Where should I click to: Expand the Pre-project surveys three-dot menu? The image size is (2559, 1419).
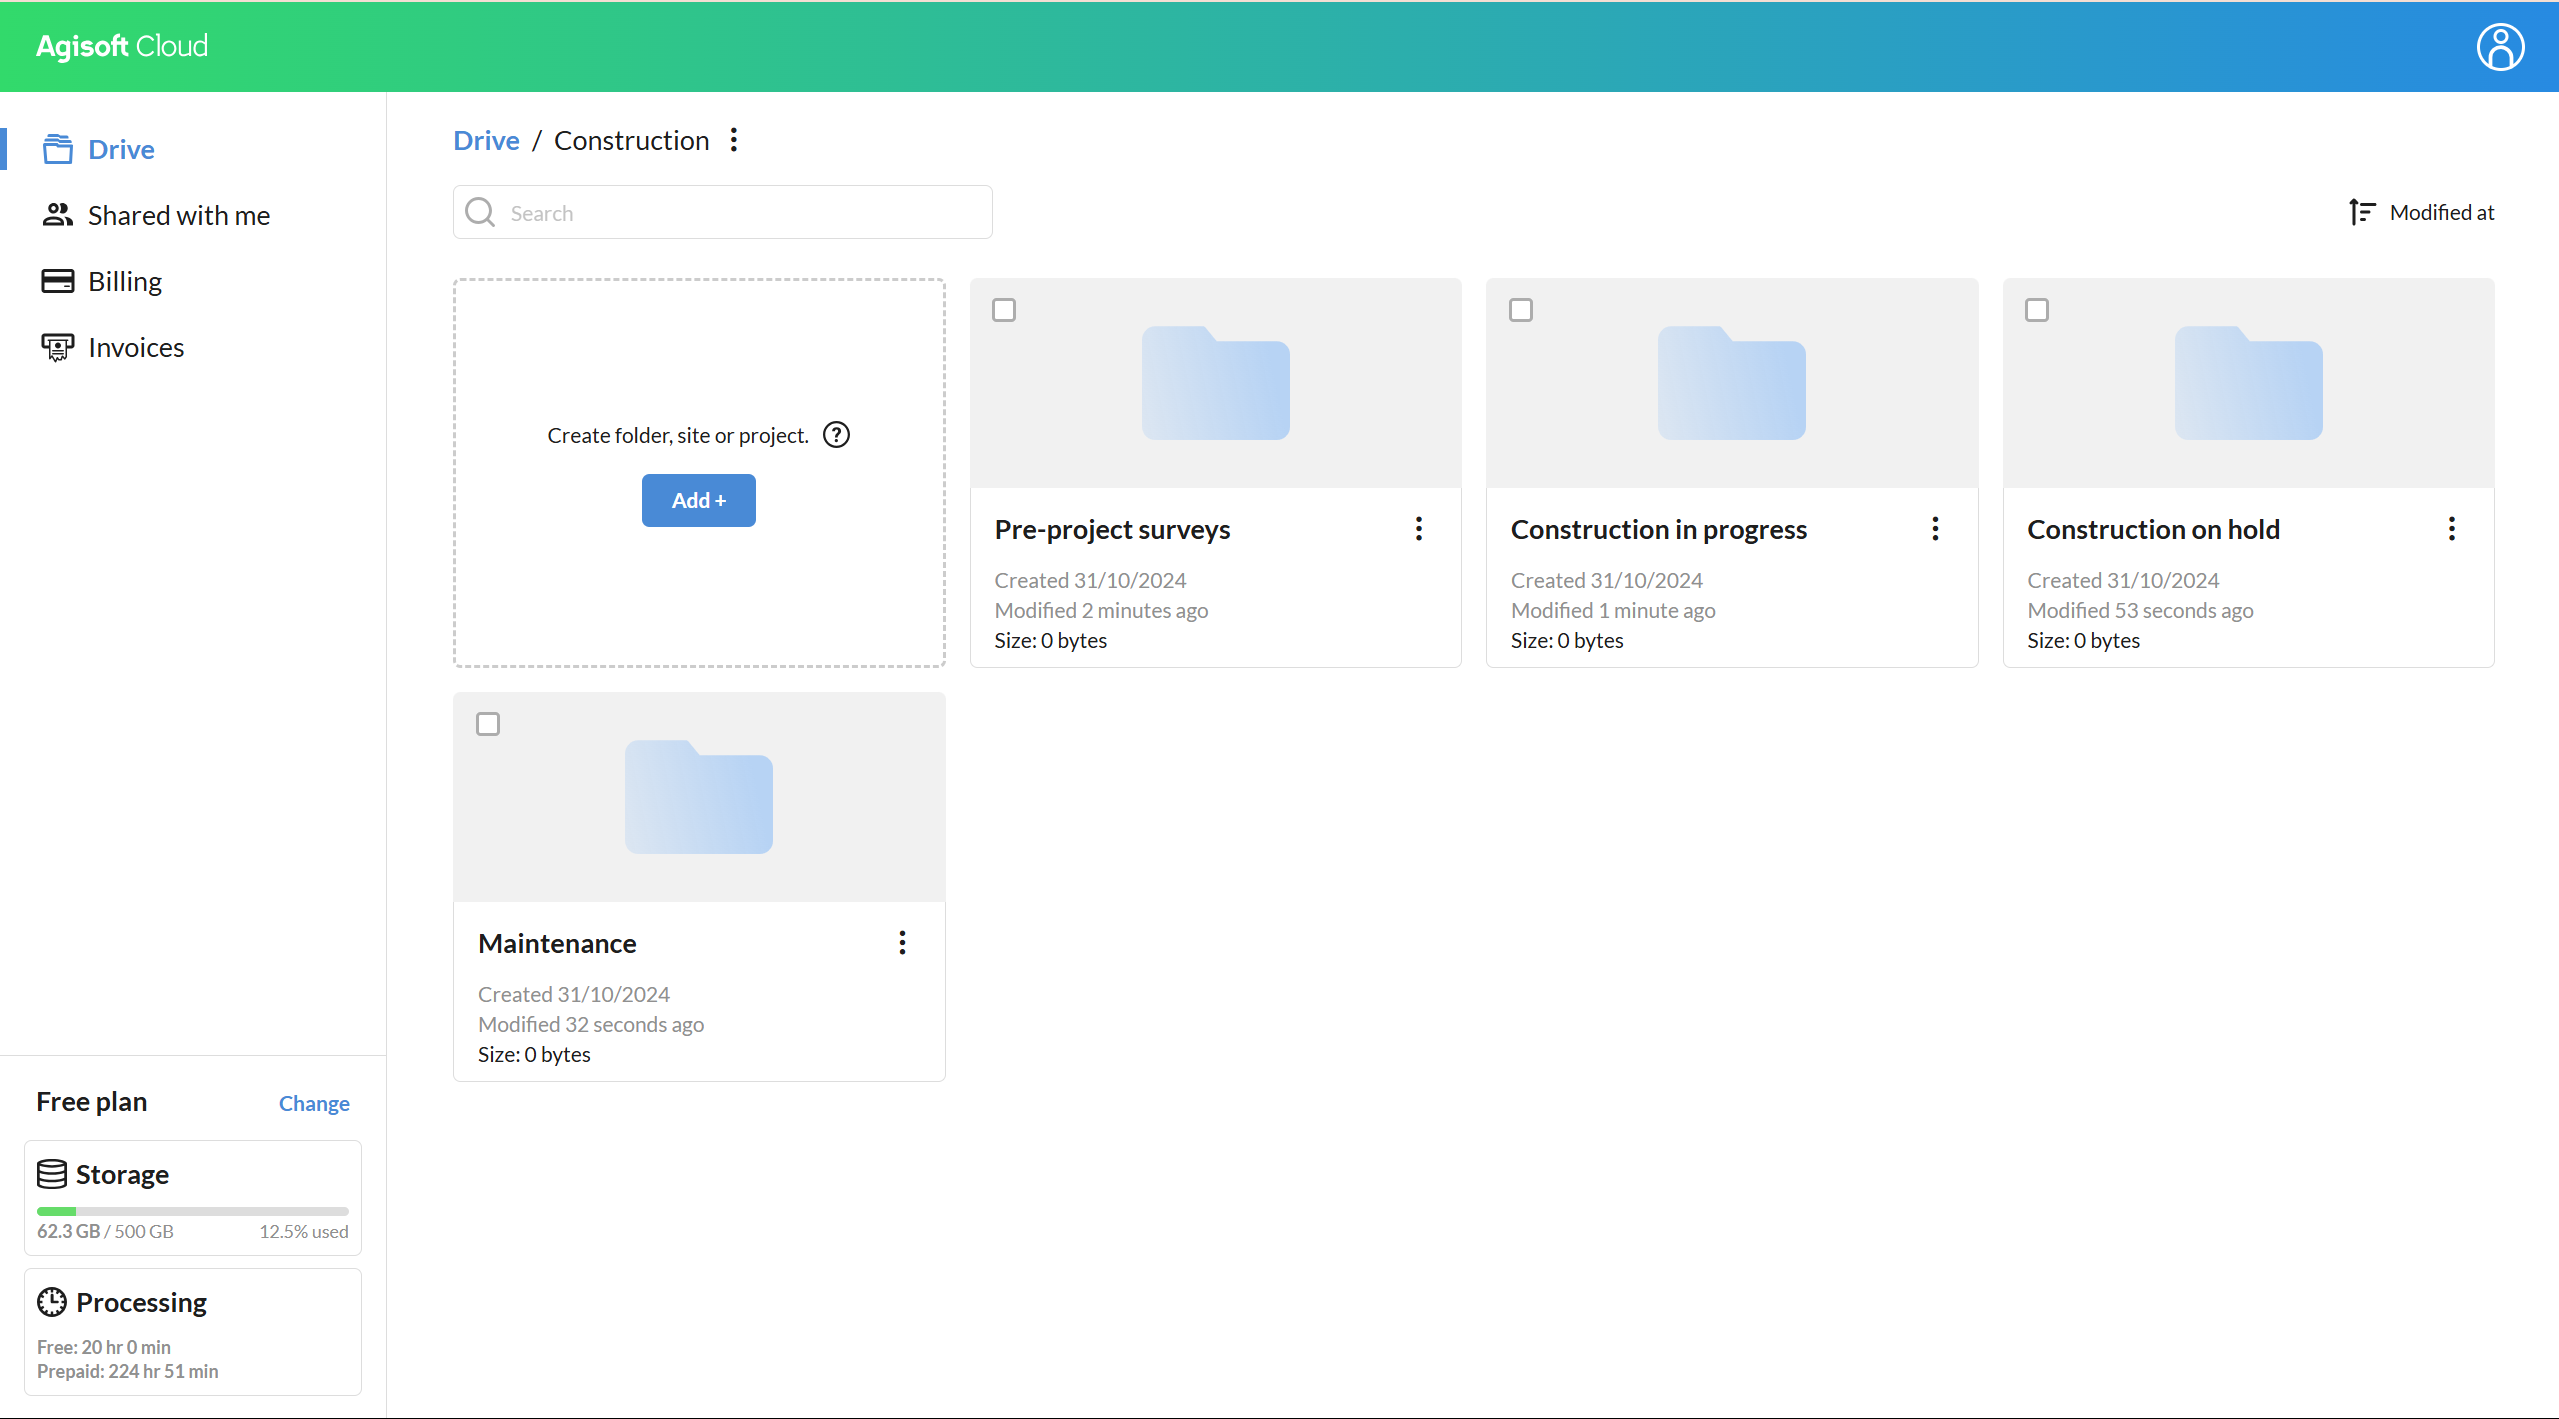point(1418,529)
